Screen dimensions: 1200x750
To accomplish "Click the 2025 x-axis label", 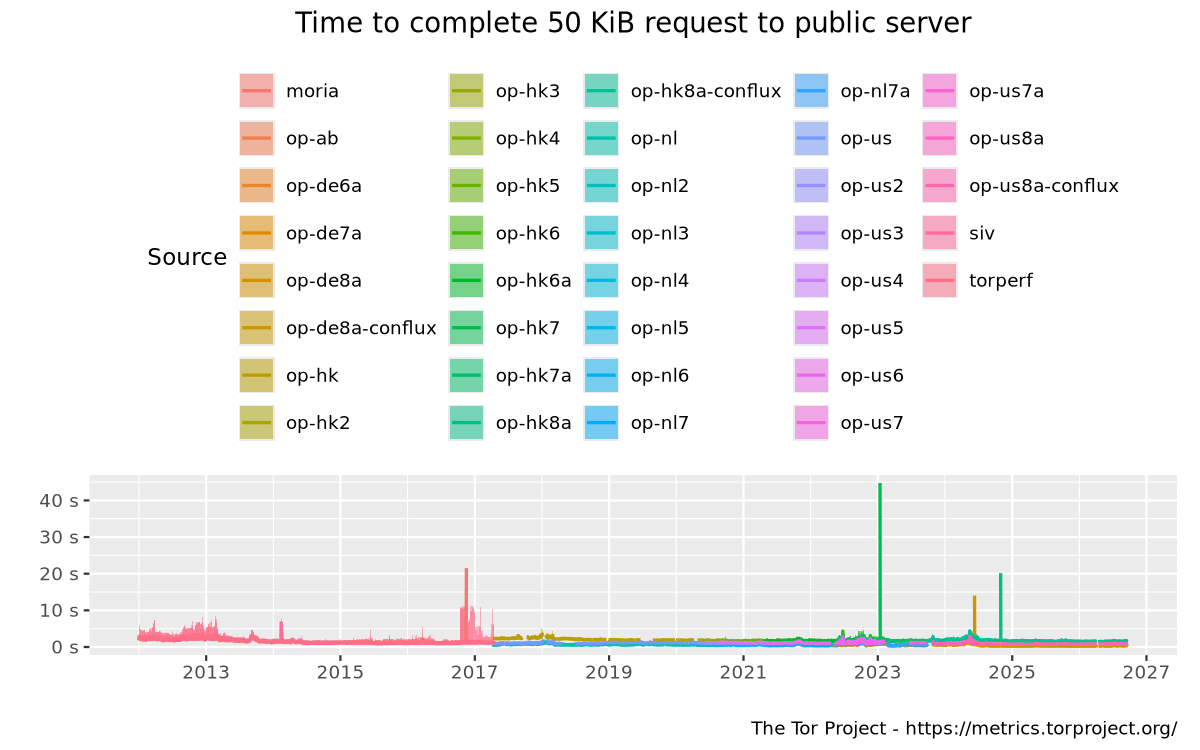I will pyautogui.click(x=1012, y=671).
